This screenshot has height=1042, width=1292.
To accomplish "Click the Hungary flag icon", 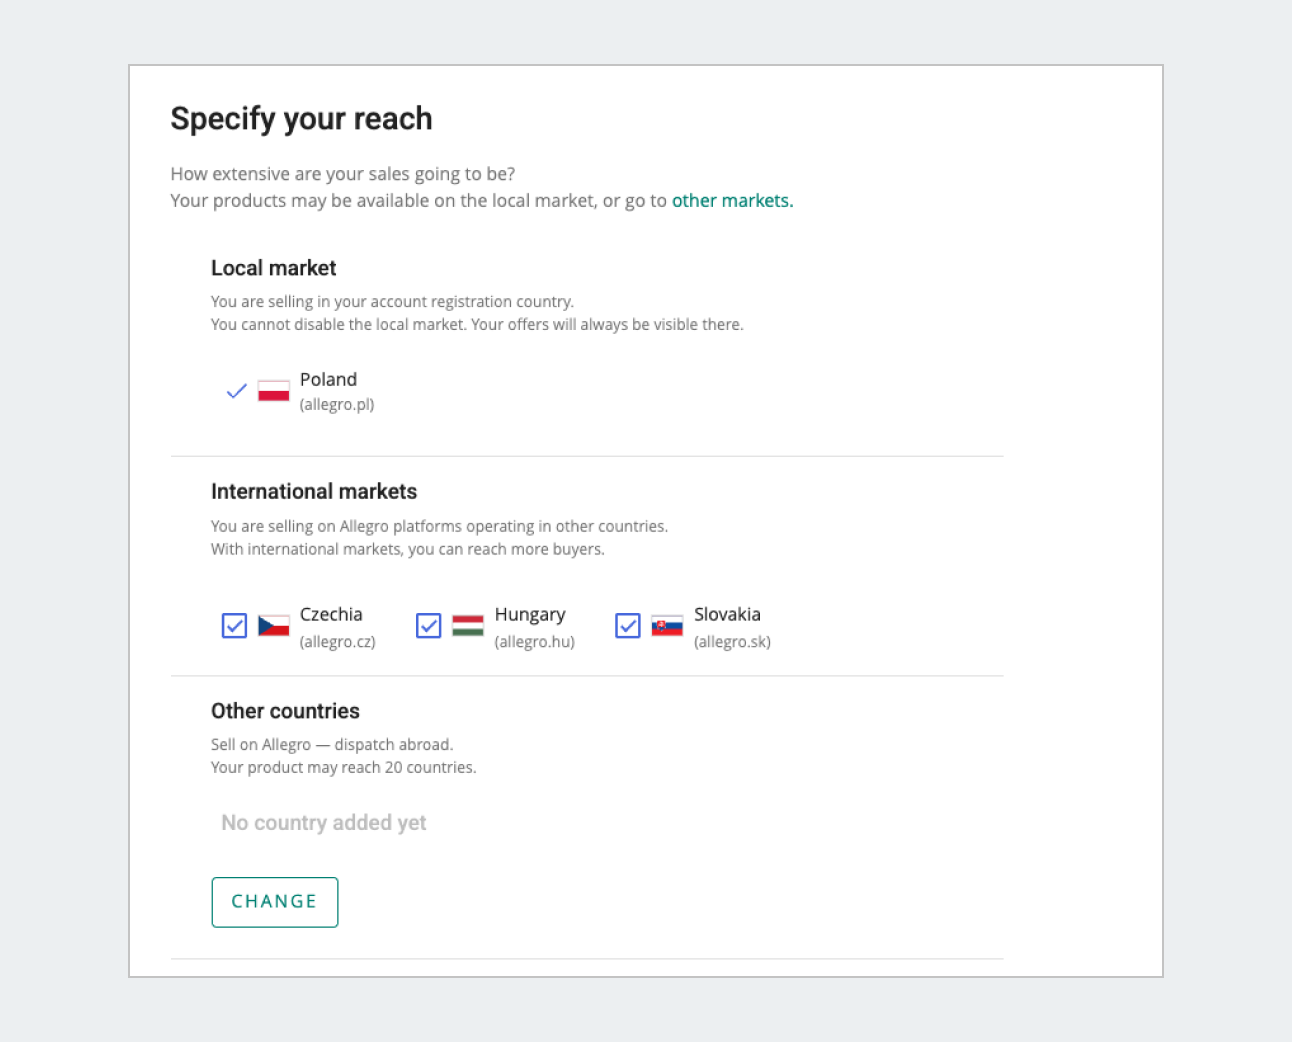I will [x=467, y=626].
